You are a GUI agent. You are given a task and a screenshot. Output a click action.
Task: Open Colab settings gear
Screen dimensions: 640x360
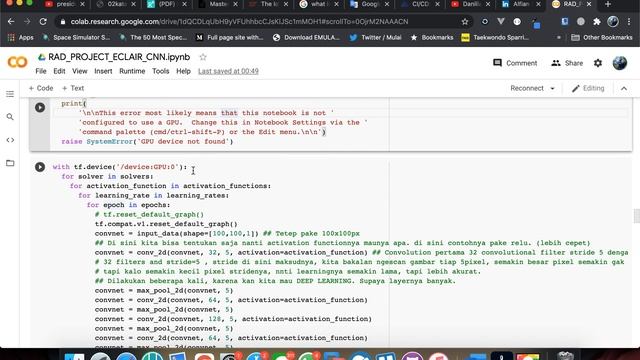[x=598, y=63]
